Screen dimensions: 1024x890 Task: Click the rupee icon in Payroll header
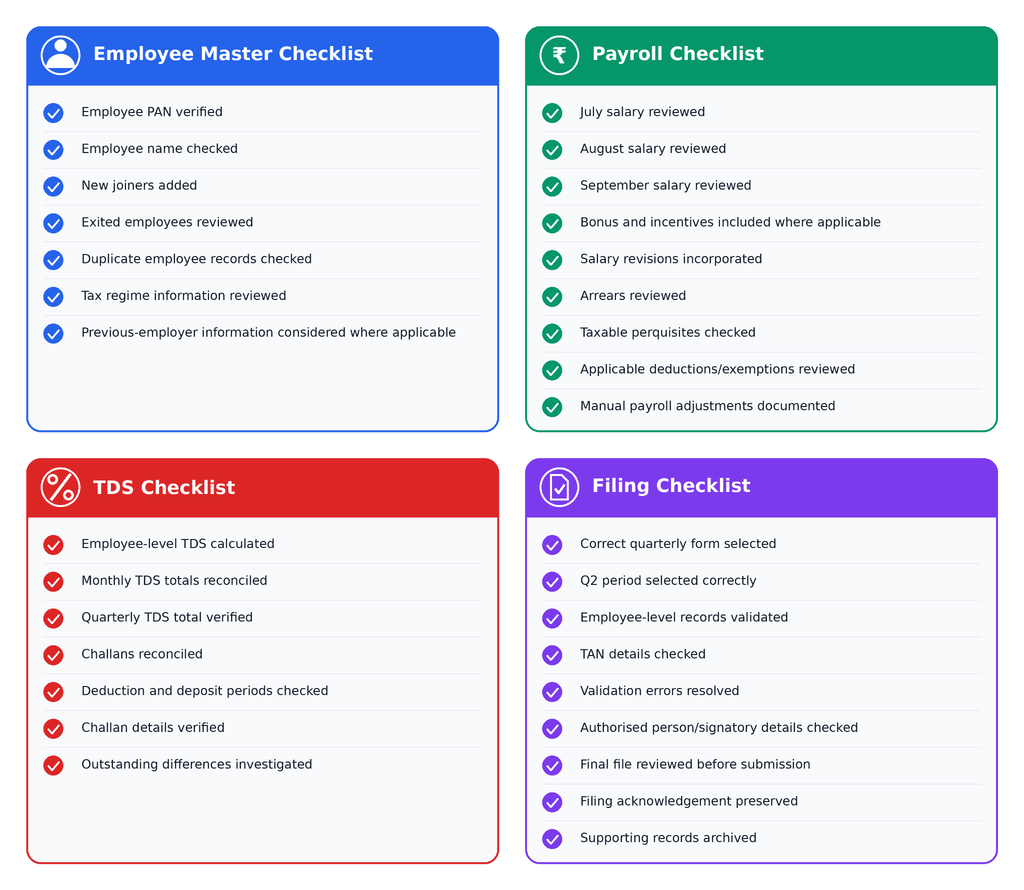point(559,55)
